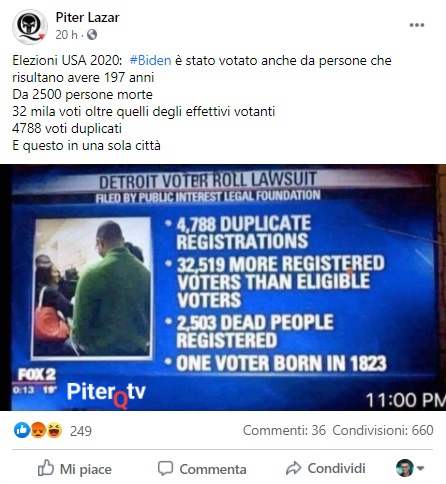Screen dimensions: 446x484
Task: Click the public globe privacy icon
Action: 92,34
